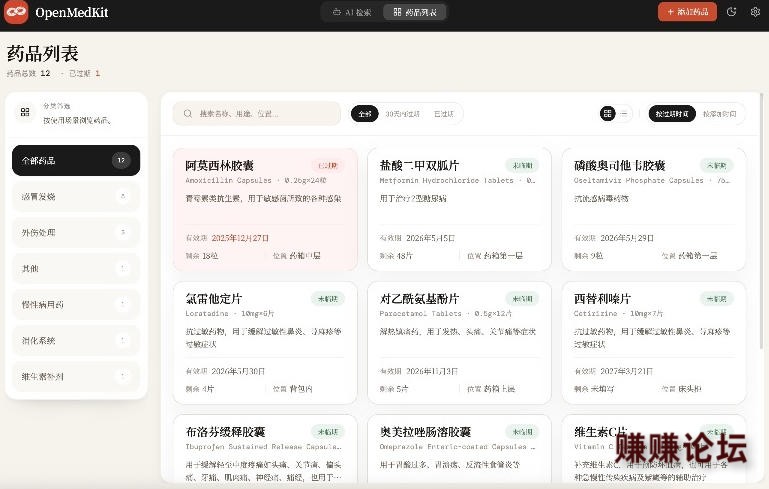Select 全部药品 category in sidebar
This screenshot has height=489, width=769.
coord(76,160)
